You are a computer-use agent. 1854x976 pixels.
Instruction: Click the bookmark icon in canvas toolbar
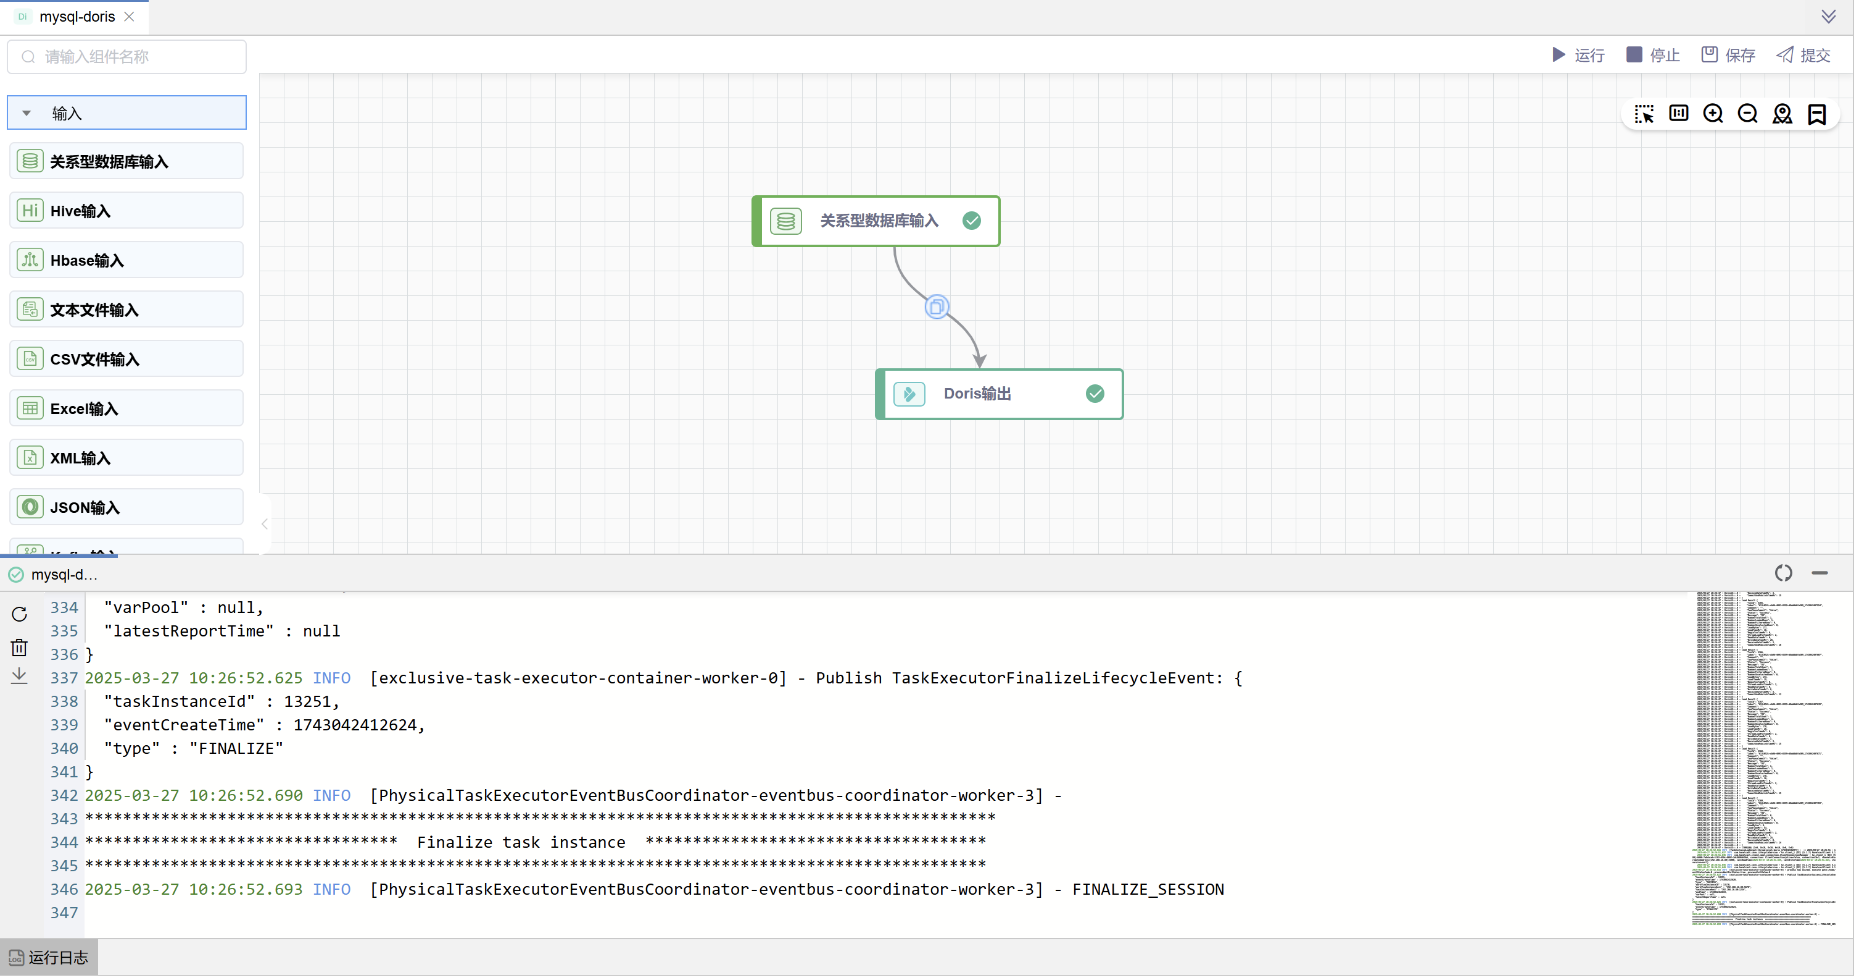(x=1817, y=114)
